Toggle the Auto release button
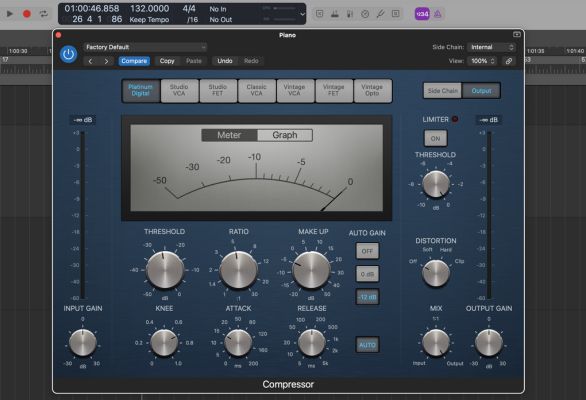The height and width of the screenshot is (400, 586). coord(367,345)
